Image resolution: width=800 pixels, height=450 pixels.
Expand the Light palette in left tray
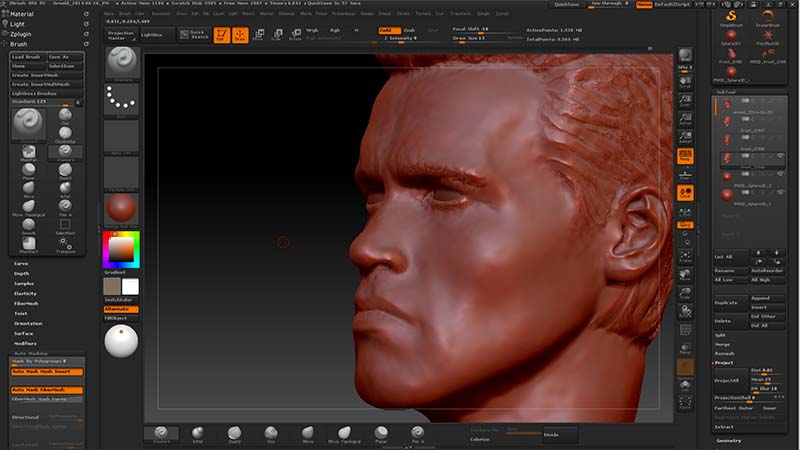17,24
